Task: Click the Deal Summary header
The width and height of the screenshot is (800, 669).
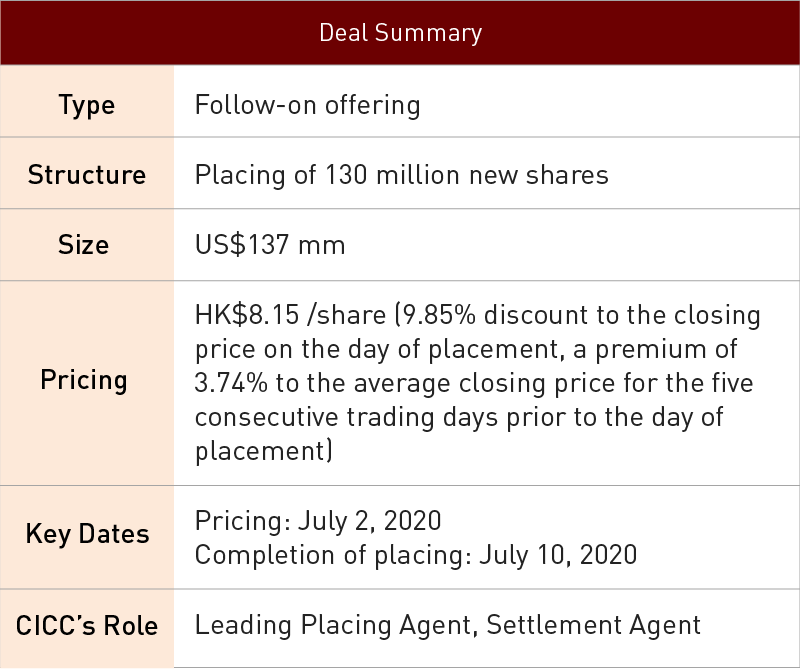Action: click(x=400, y=33)
